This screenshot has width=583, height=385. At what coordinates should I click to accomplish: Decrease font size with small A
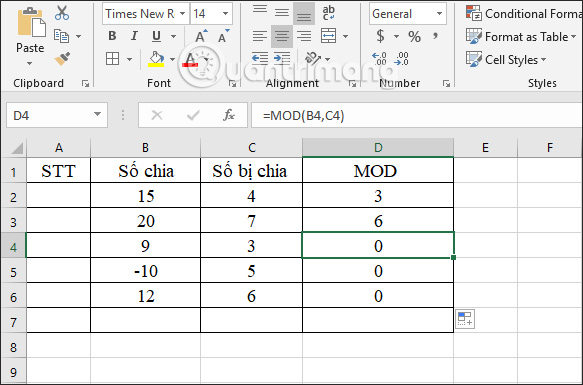(224, 36)
